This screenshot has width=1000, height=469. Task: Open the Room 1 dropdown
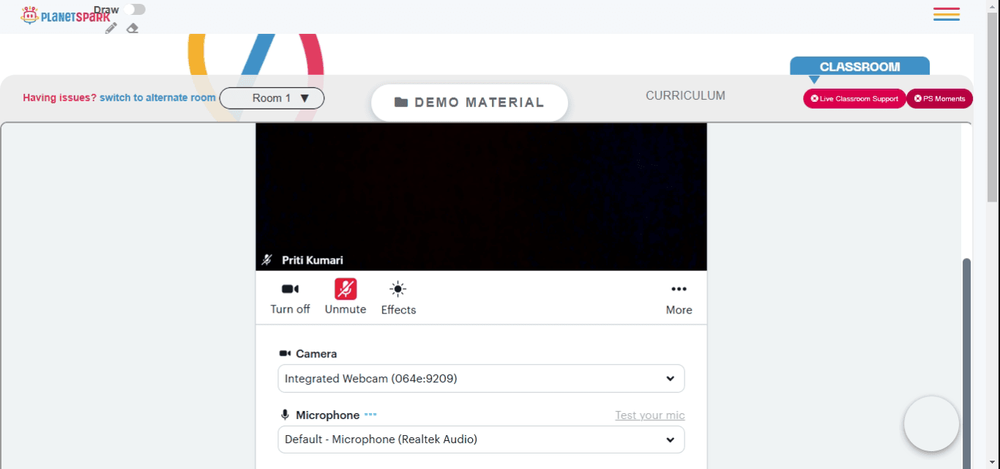pyautogui.click(x=272, y=98)
